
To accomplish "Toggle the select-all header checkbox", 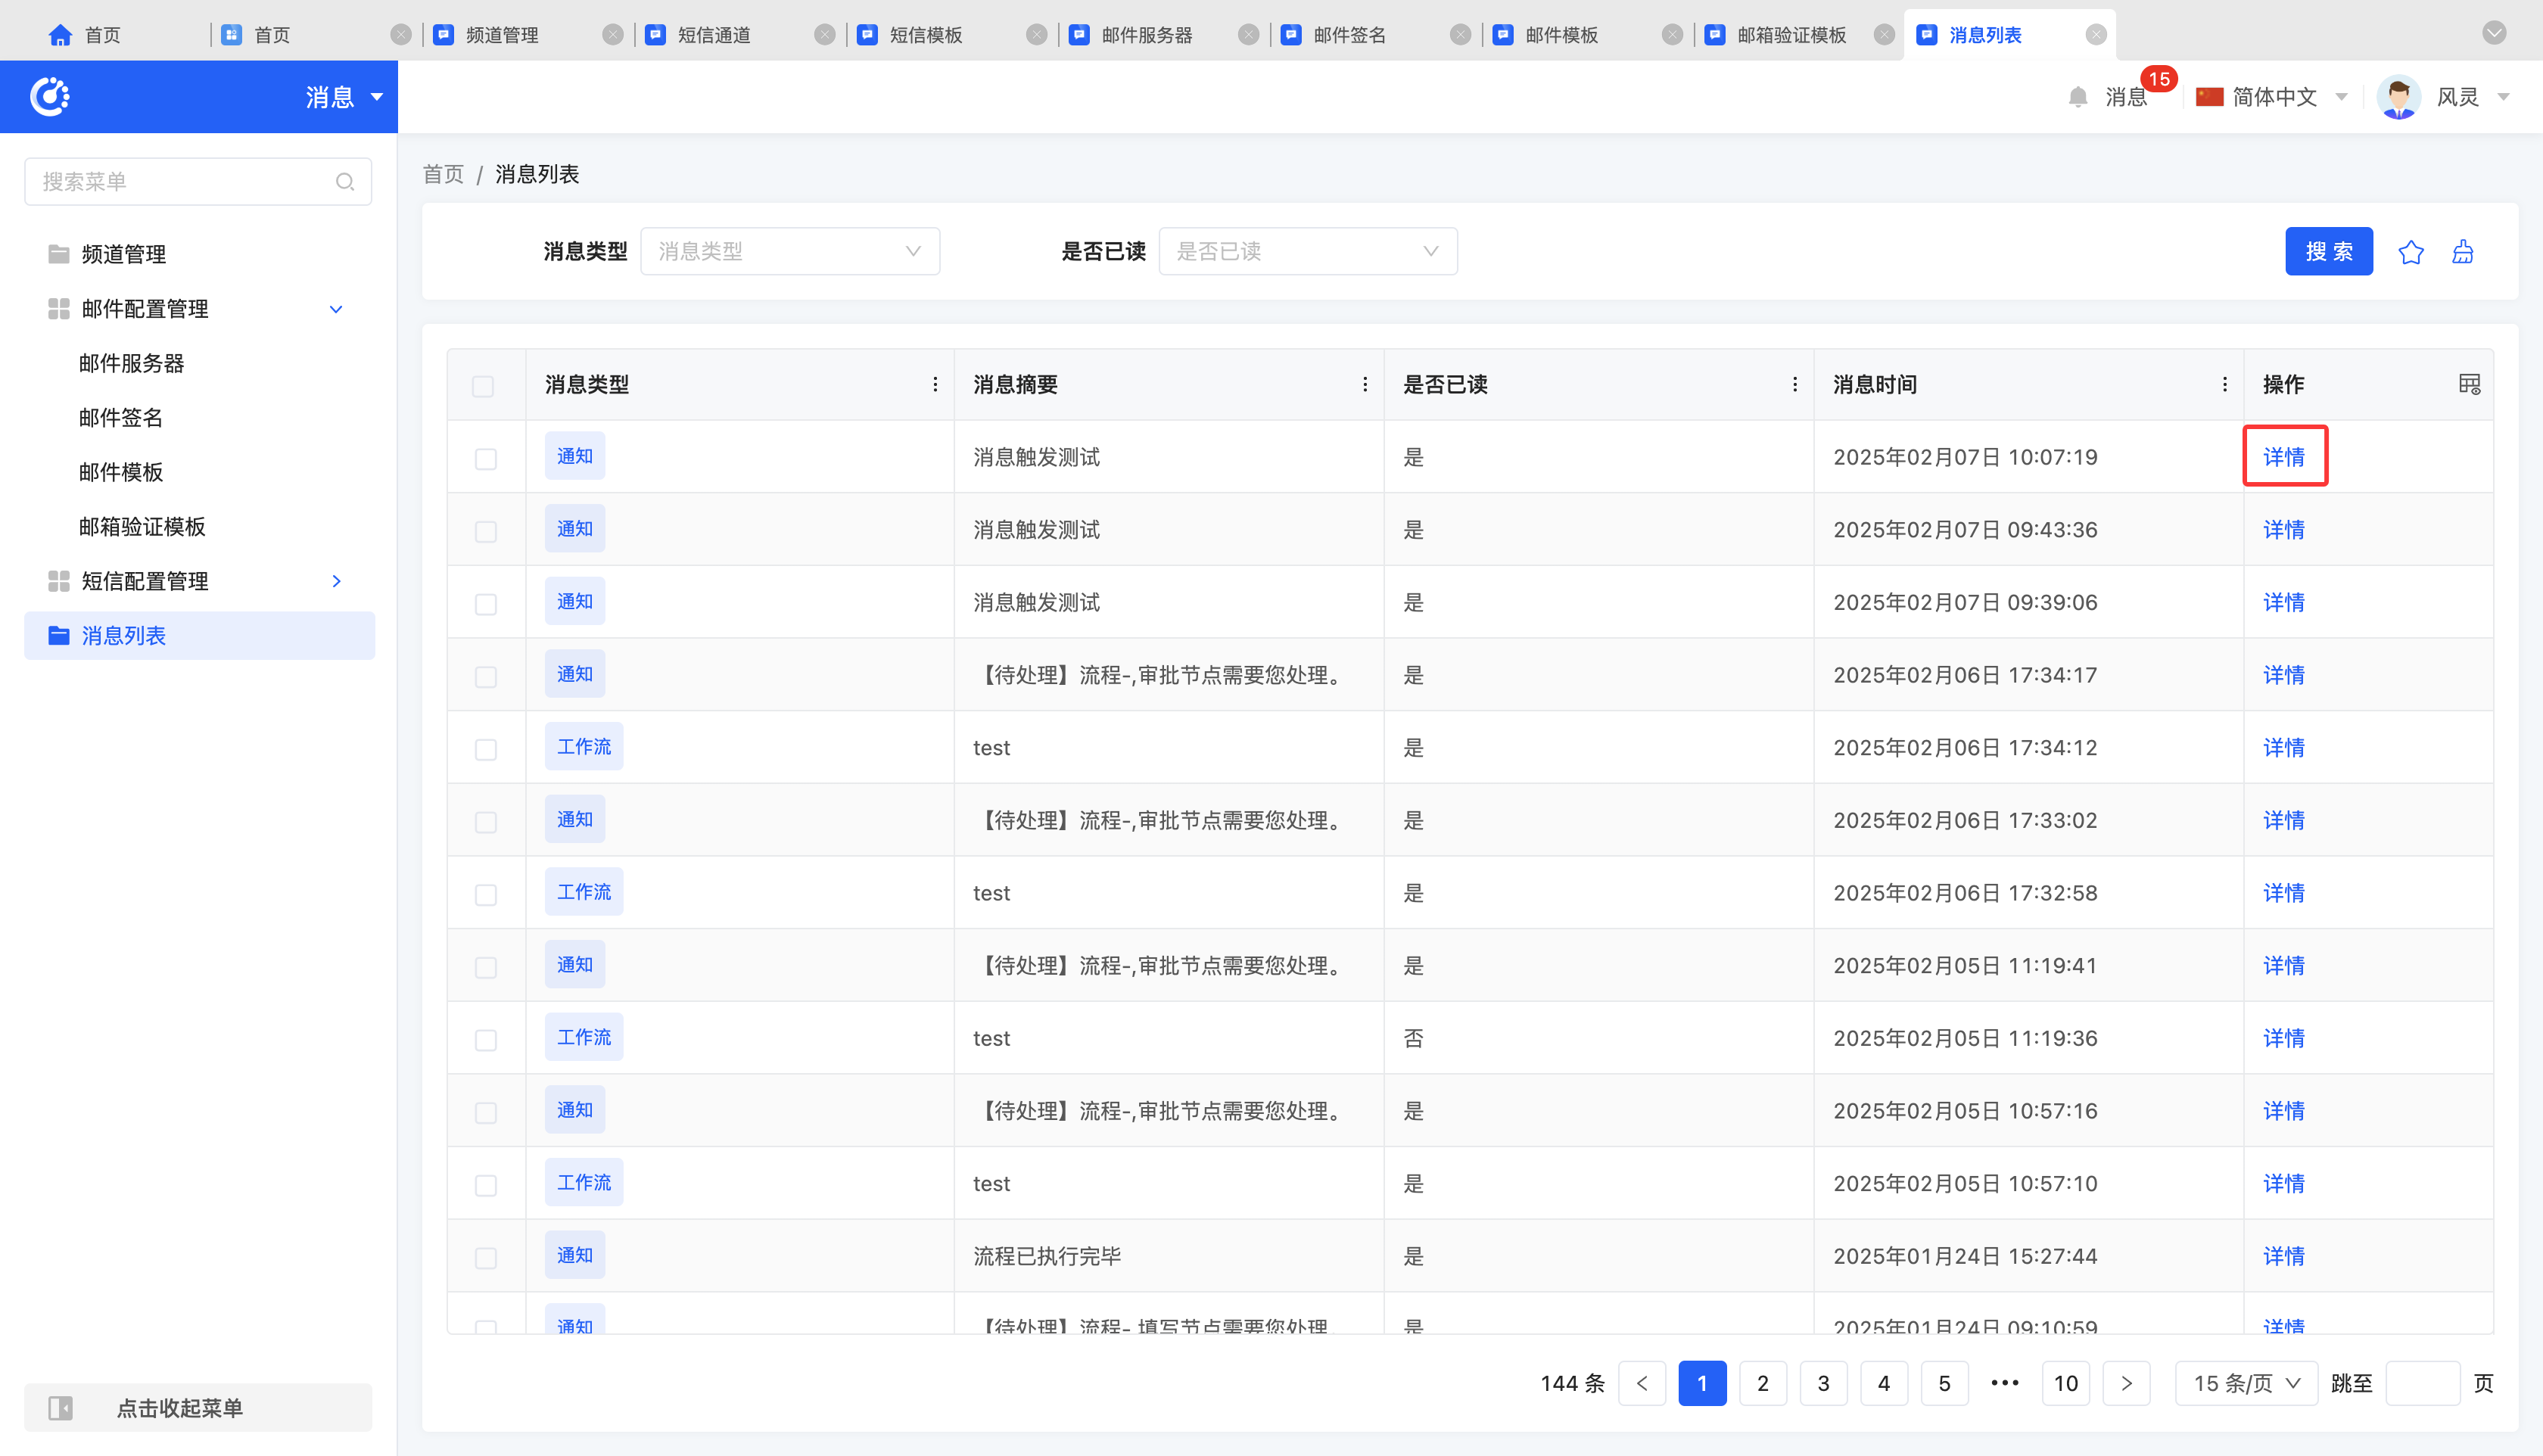I will [x=483, y=386].
